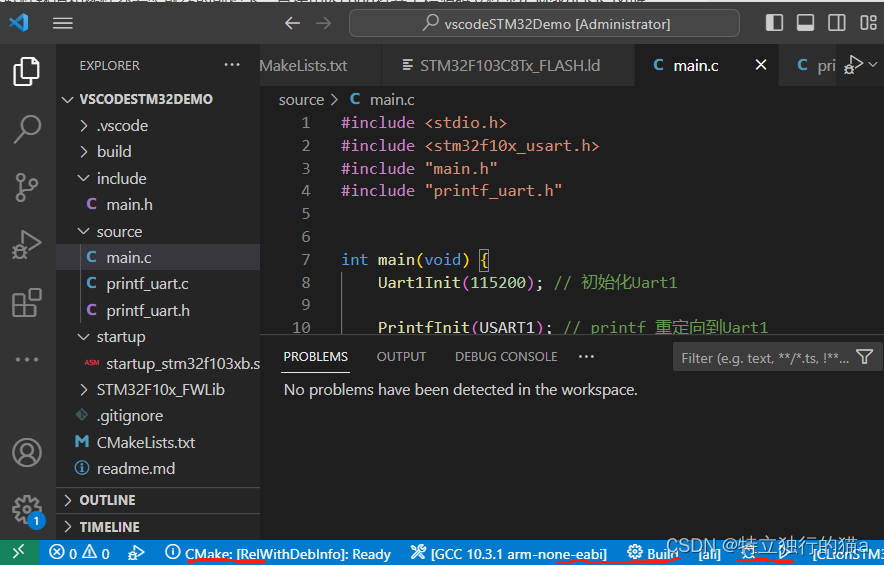Viewport: 884px width, 565px height.
Task: Open the .gitignore file
Action: point(158,416)
